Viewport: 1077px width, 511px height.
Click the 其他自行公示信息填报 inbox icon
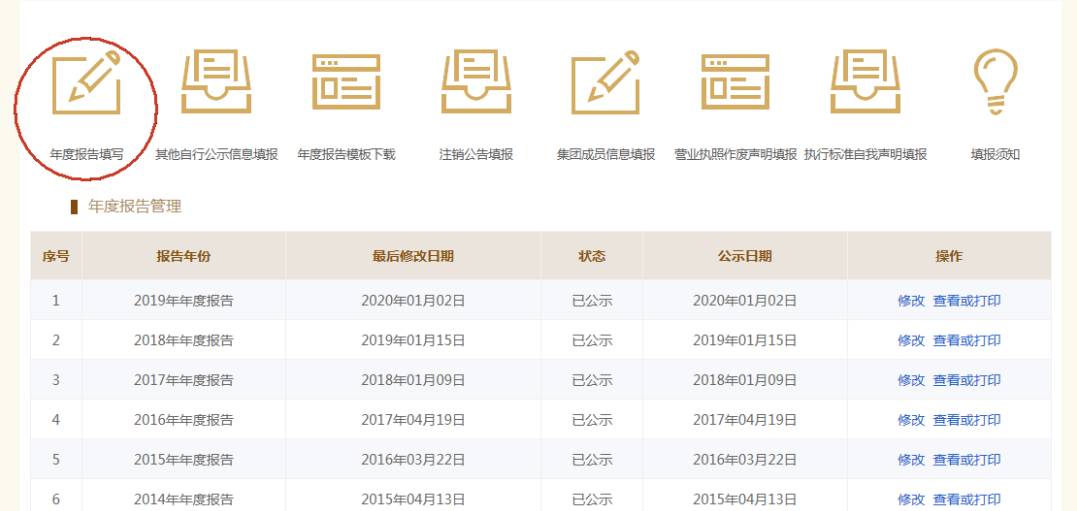click(x=216, y=82)
